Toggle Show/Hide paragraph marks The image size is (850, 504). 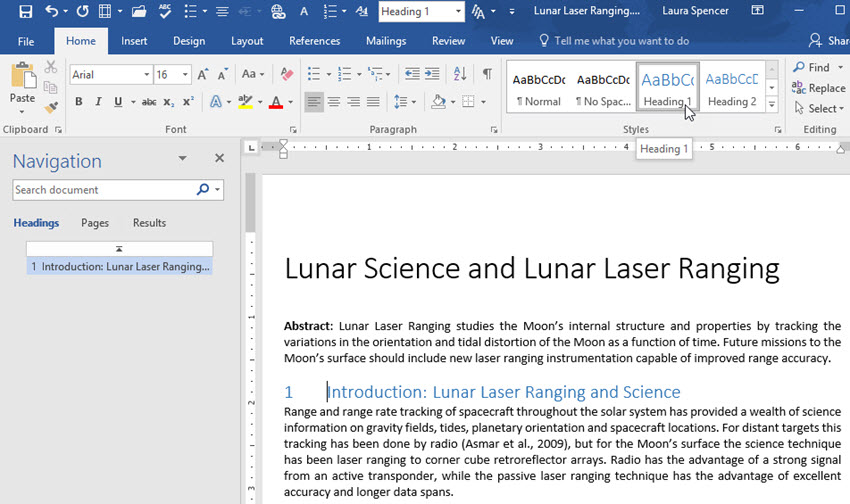tap(487, 75)
